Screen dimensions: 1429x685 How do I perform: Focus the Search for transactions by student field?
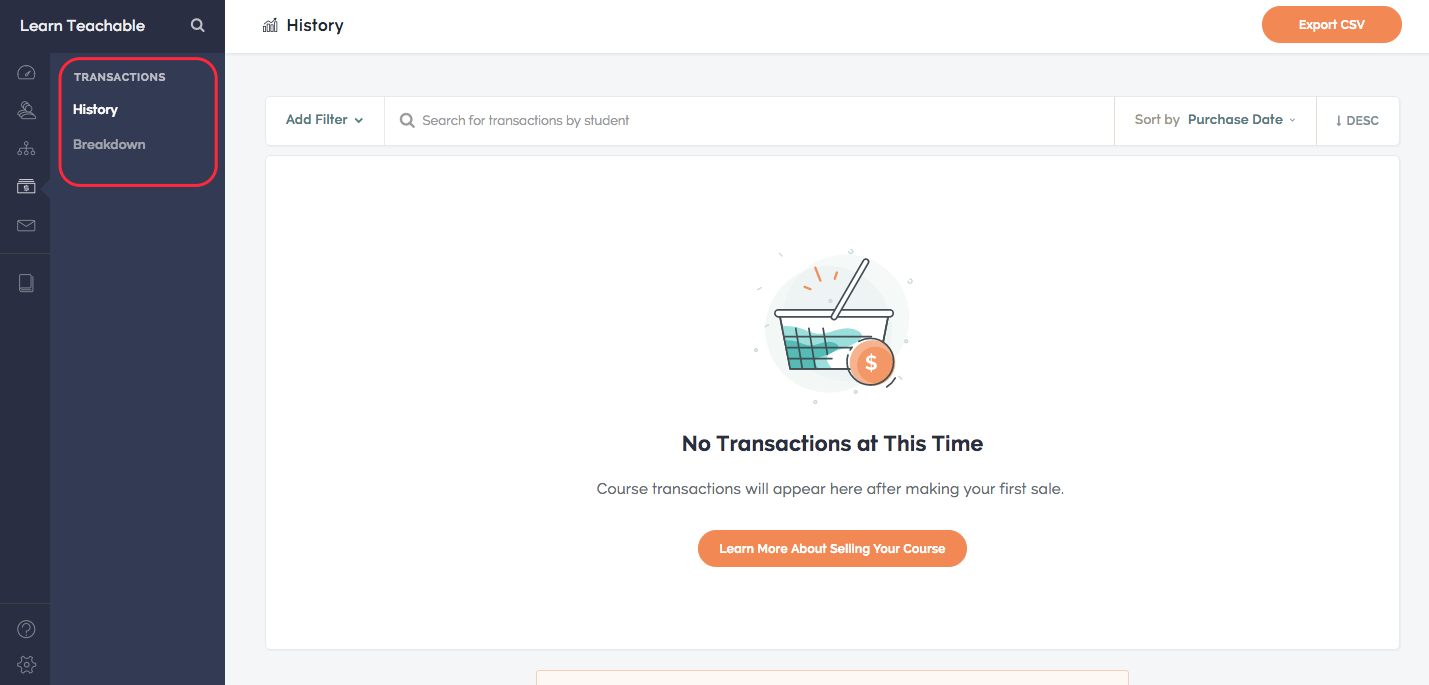(x=749, y=120)
